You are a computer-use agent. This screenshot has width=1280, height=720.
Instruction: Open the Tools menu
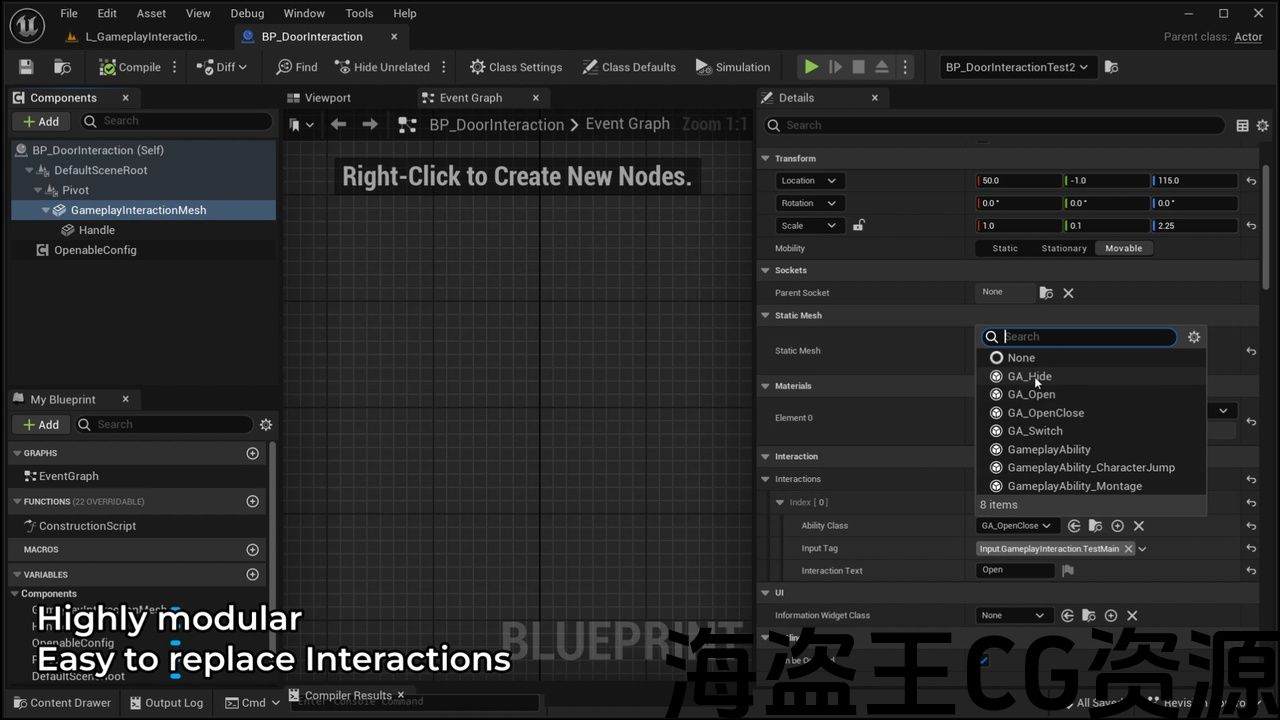(x=359, y=13)
